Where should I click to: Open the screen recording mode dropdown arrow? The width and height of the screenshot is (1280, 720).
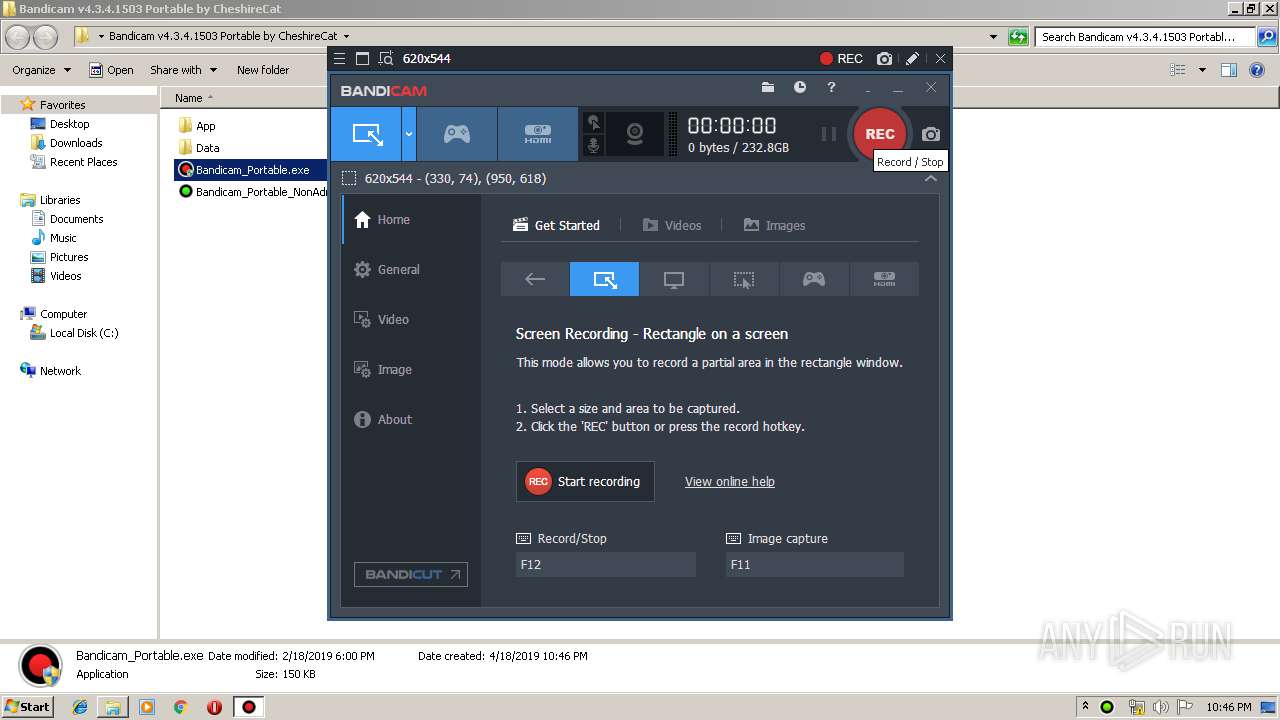(x=409, y=134)
